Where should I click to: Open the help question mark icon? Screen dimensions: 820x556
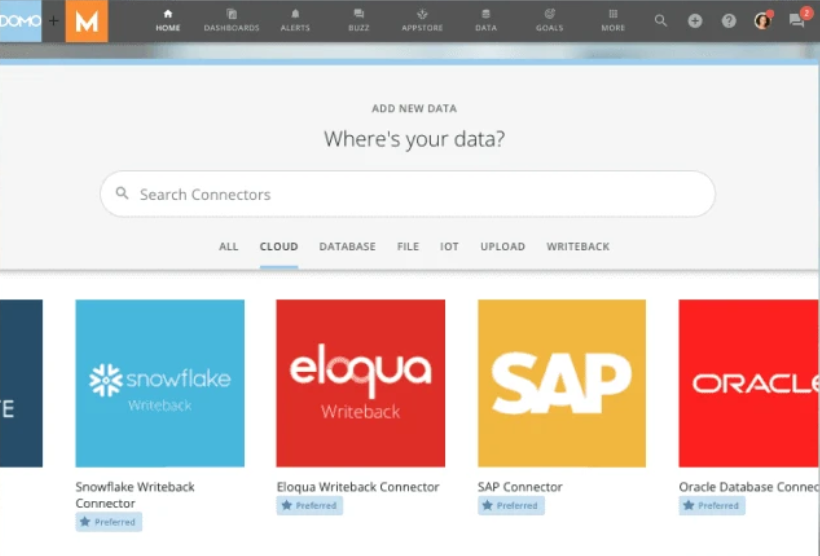pos(729,20)
